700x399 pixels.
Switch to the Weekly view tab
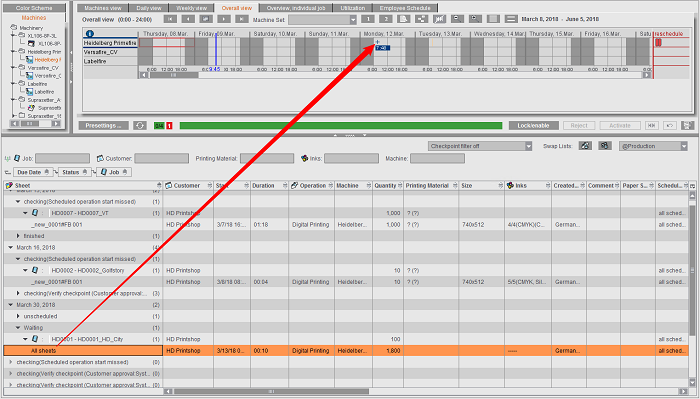(192, 8)
